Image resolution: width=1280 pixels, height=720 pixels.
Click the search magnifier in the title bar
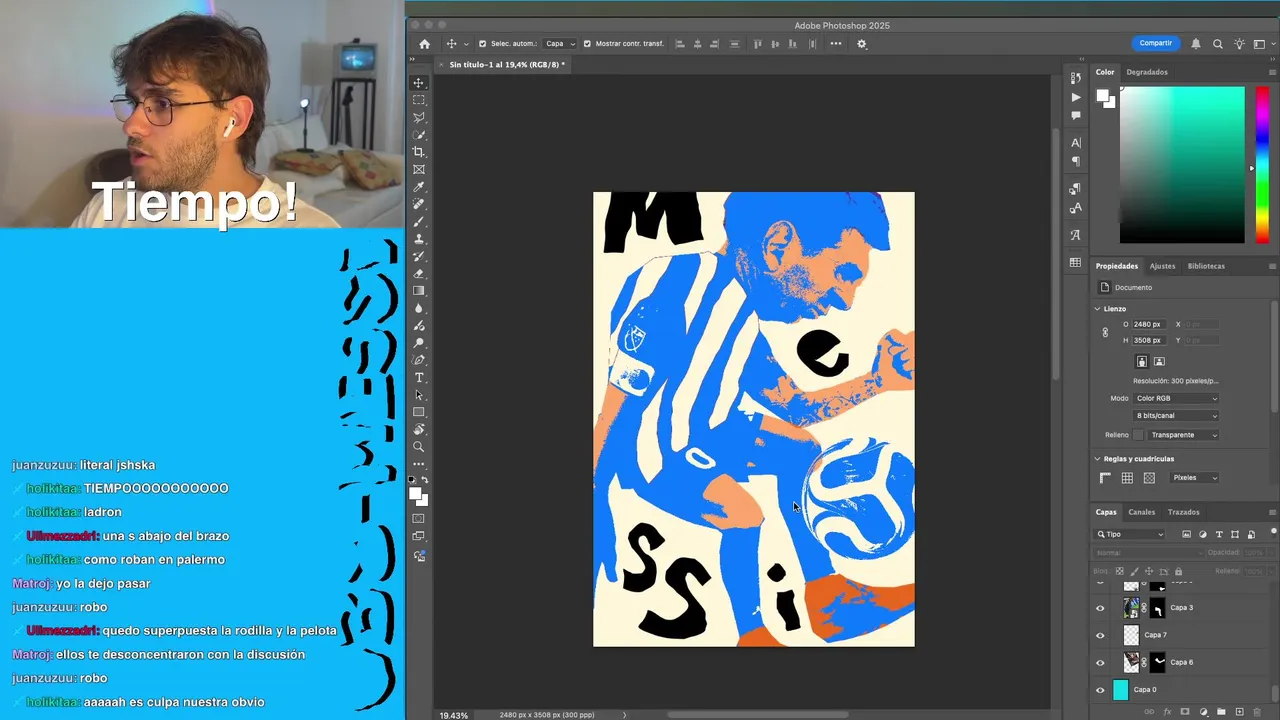click(1218, 44)
